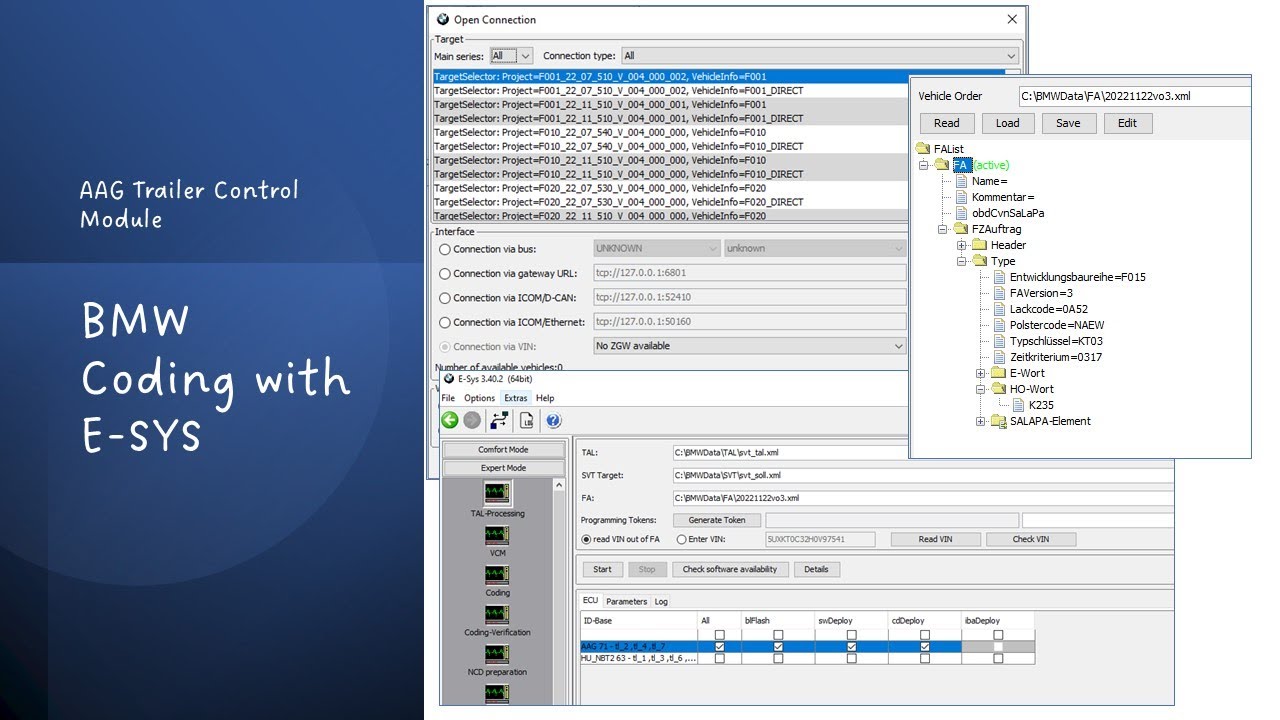The height and width of the screenshot is (720, 1280).
Task: Switch to Expert Mode
Action: coord(503,468)
